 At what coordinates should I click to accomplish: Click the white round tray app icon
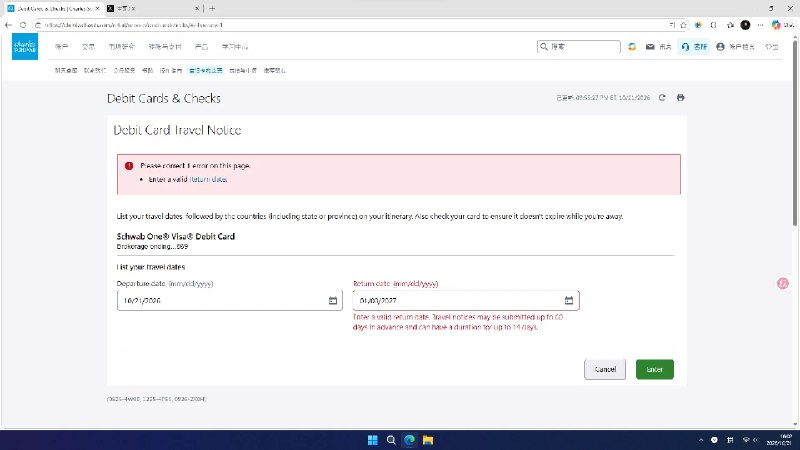tap(714, 440)
